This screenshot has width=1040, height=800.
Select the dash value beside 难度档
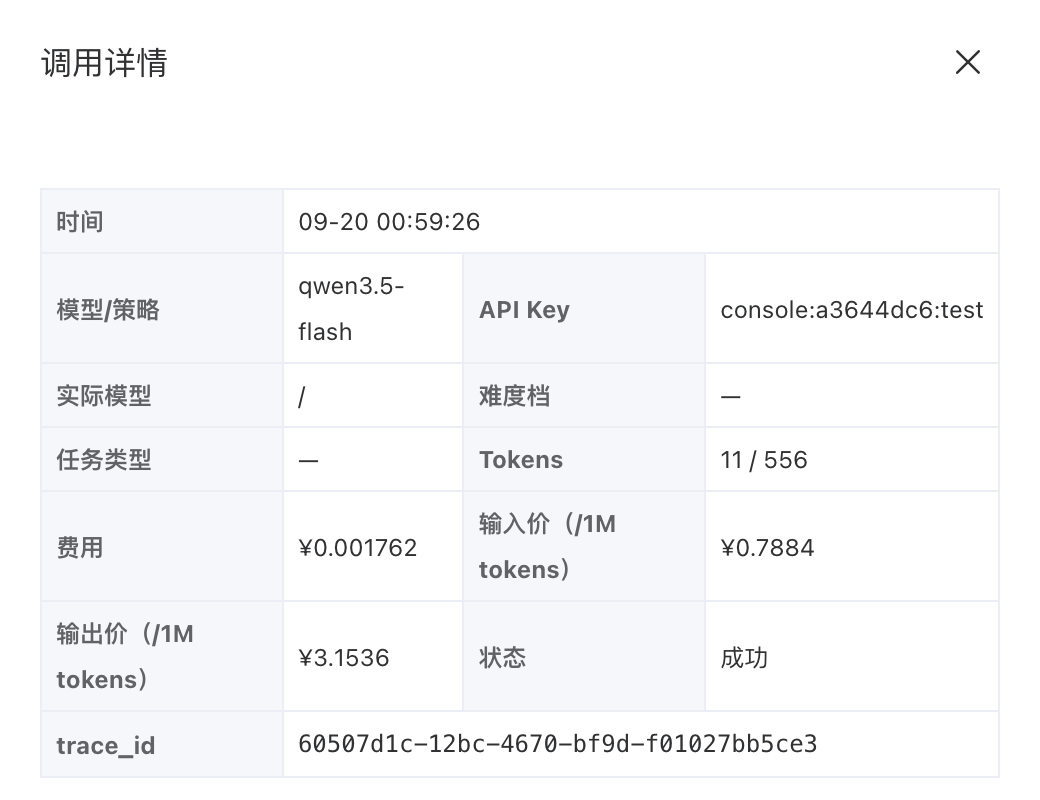[x=730, y=397]
